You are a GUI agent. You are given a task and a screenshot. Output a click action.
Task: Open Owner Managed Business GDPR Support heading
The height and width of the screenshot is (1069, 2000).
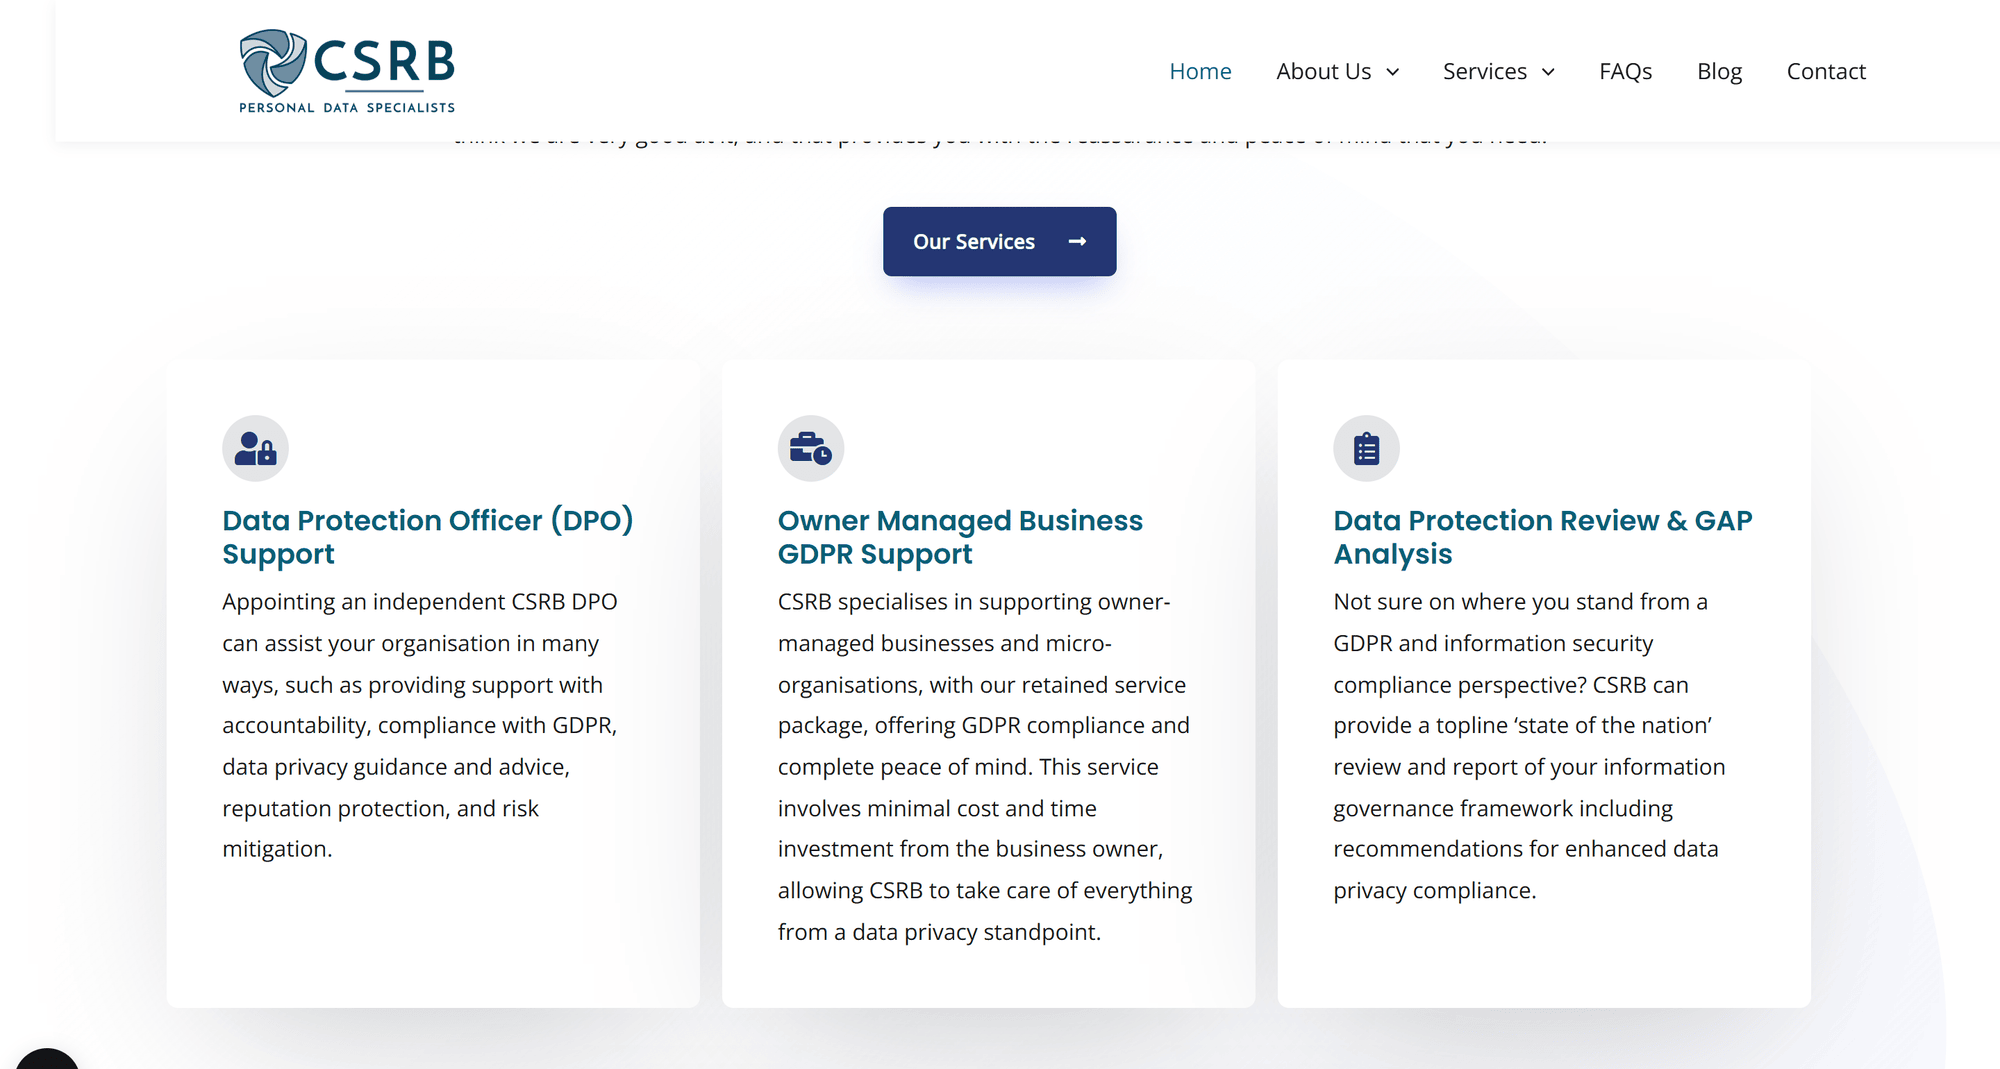(x=960, y=537)
